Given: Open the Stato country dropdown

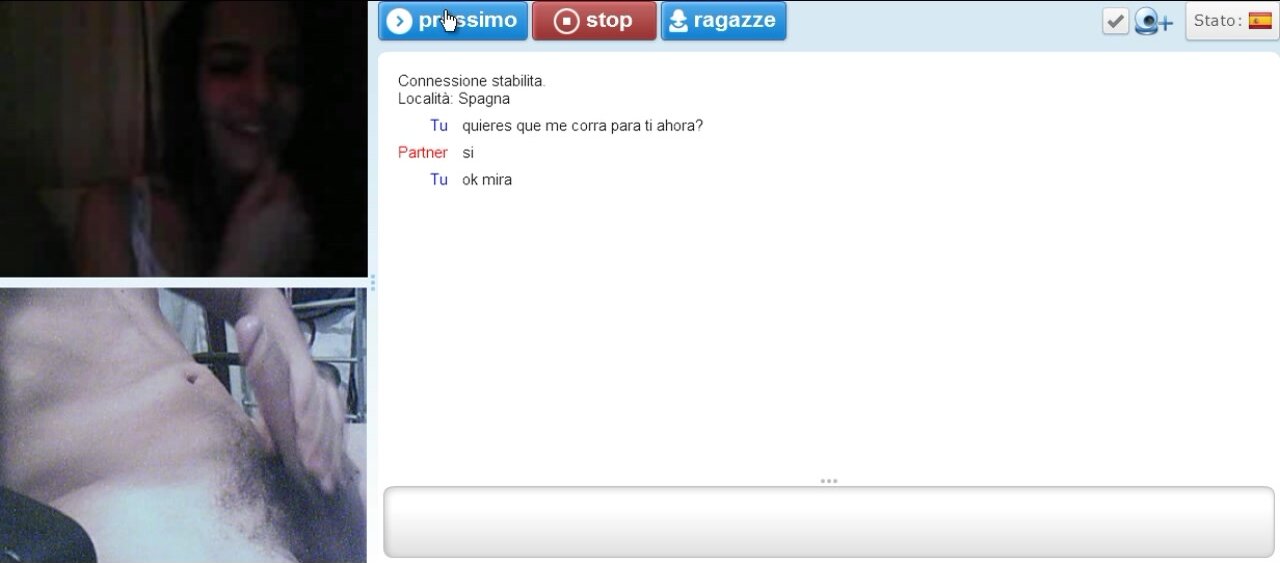Looking at the screenshot, I should click(1231, 21).
